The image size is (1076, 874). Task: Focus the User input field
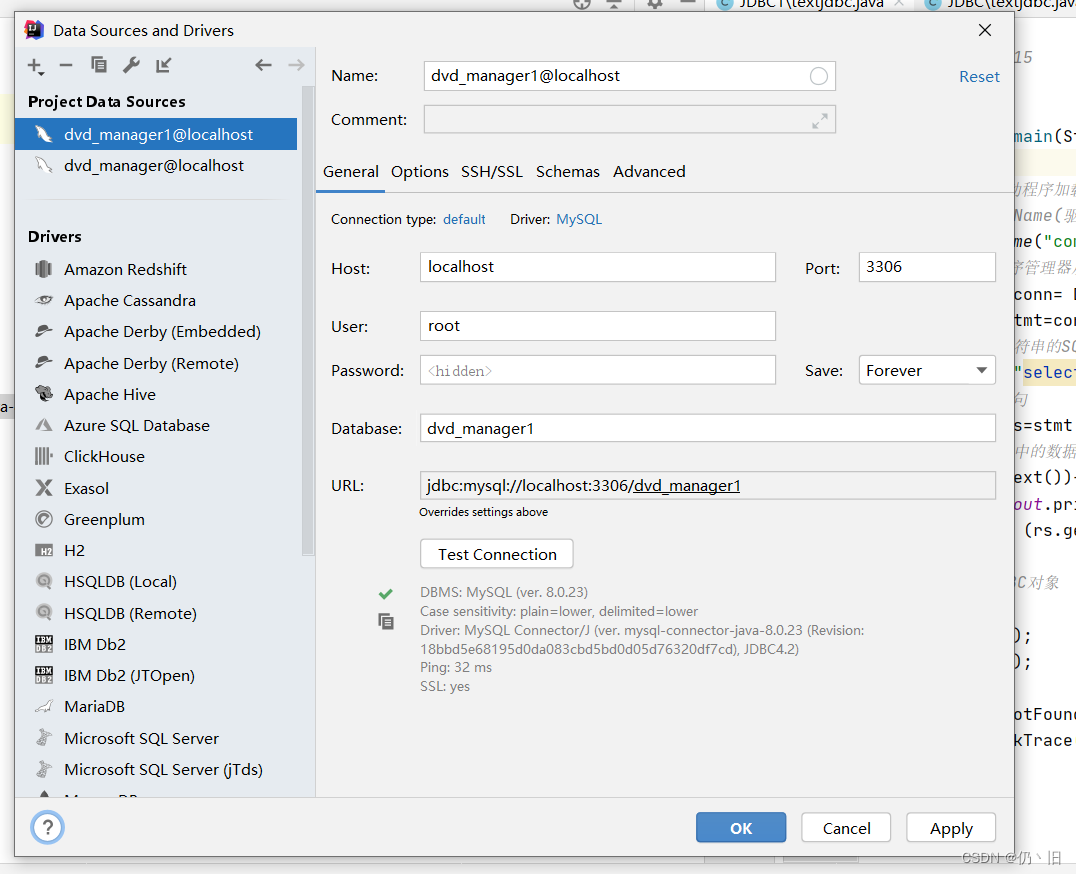598,326
